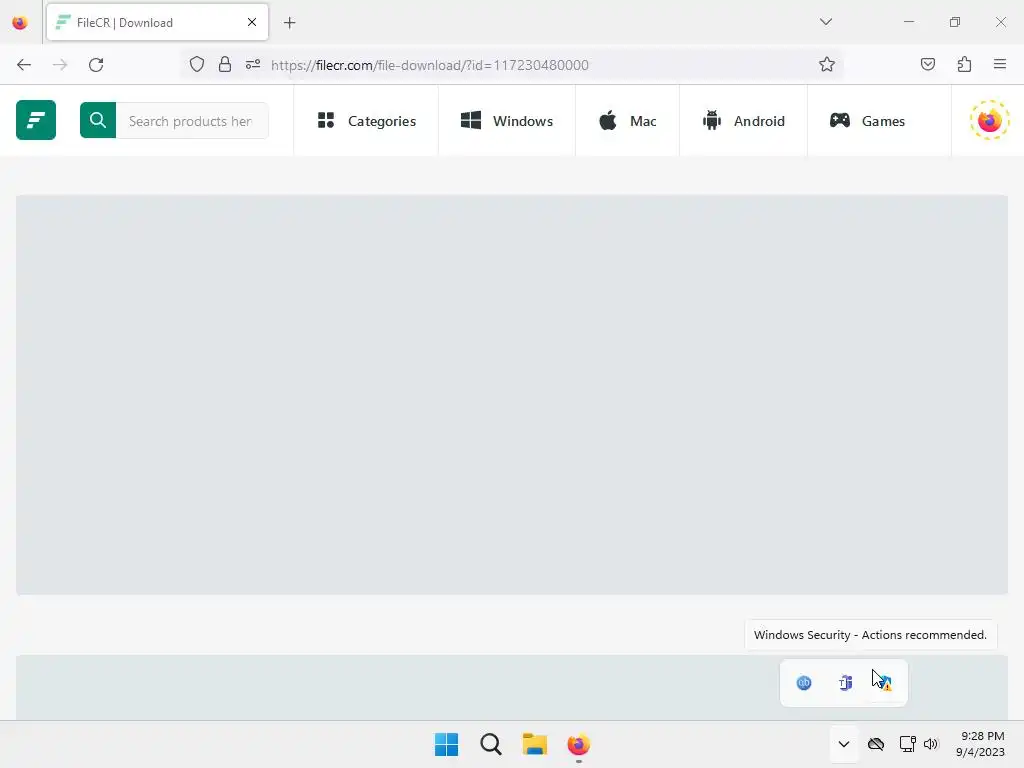The height and width of the screenshot is (768, 1024).
Task: Open network status tray icon
Action: click(x=907, y=744)
